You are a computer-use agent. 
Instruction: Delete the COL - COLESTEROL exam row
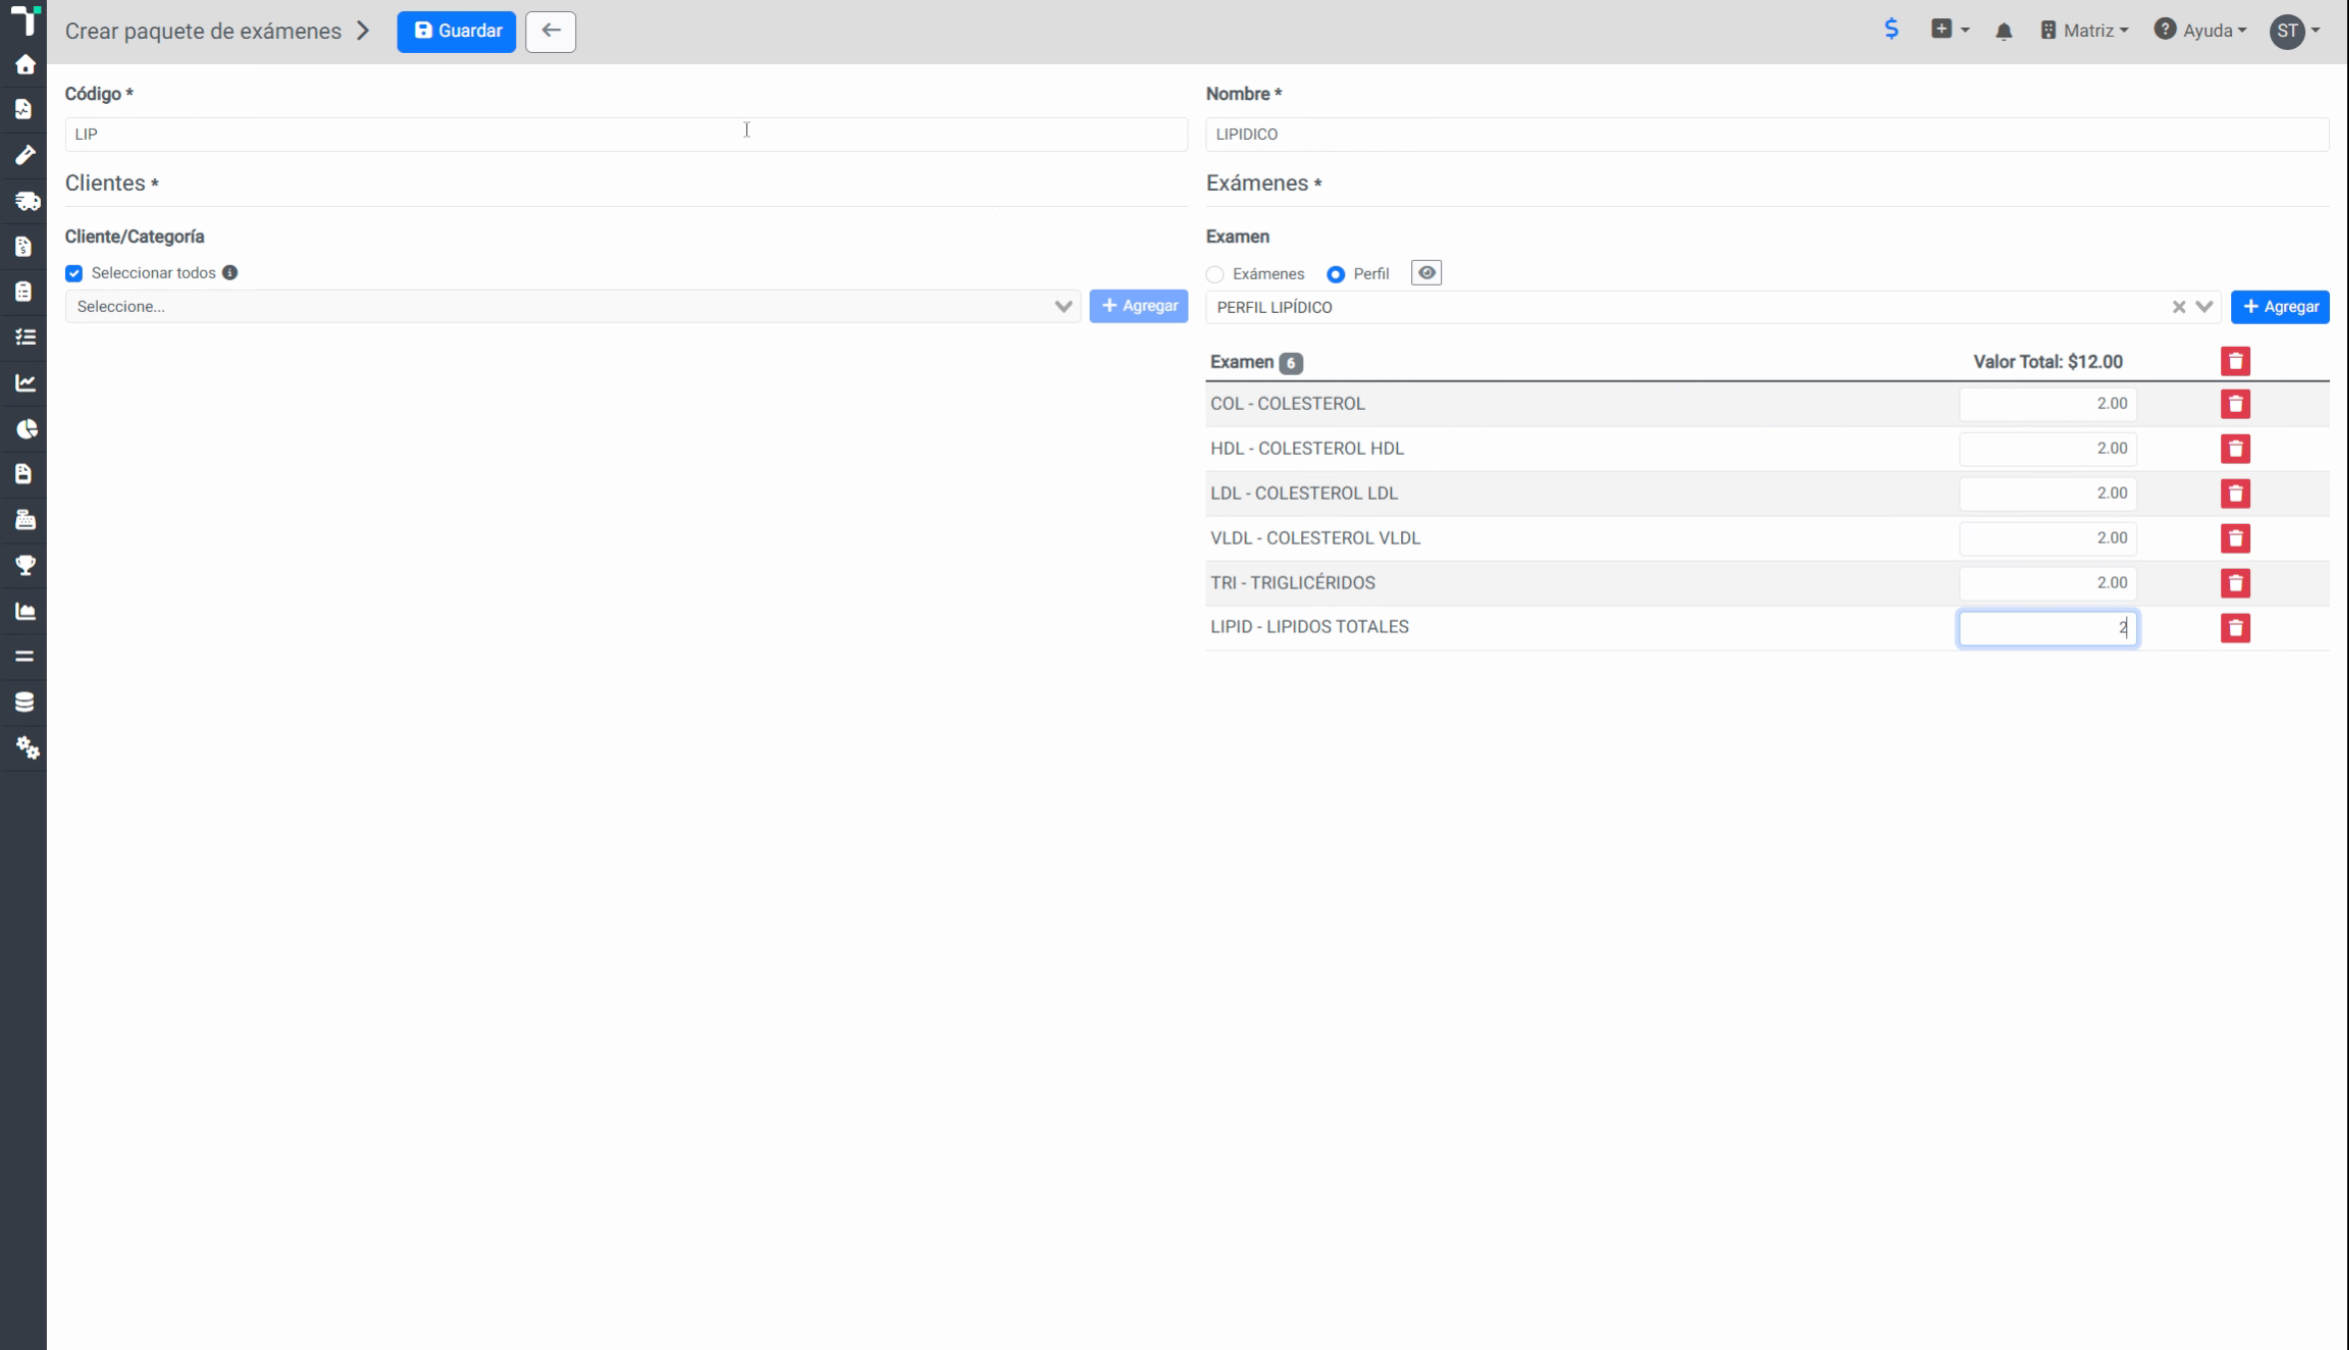coord(2235,404)
